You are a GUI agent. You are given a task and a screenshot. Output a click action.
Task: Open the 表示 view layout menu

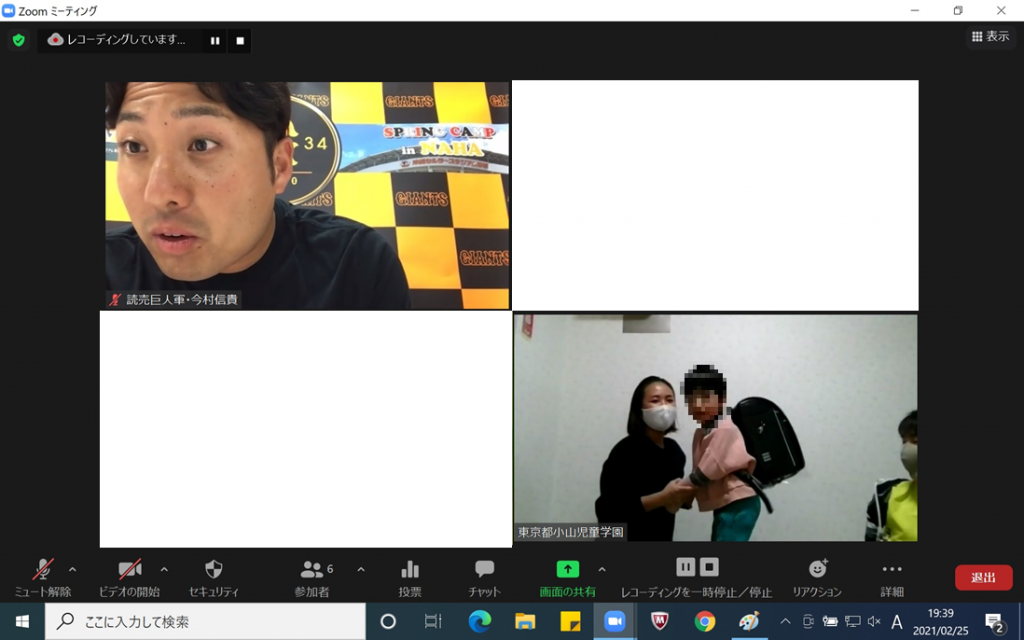[991, 37]
